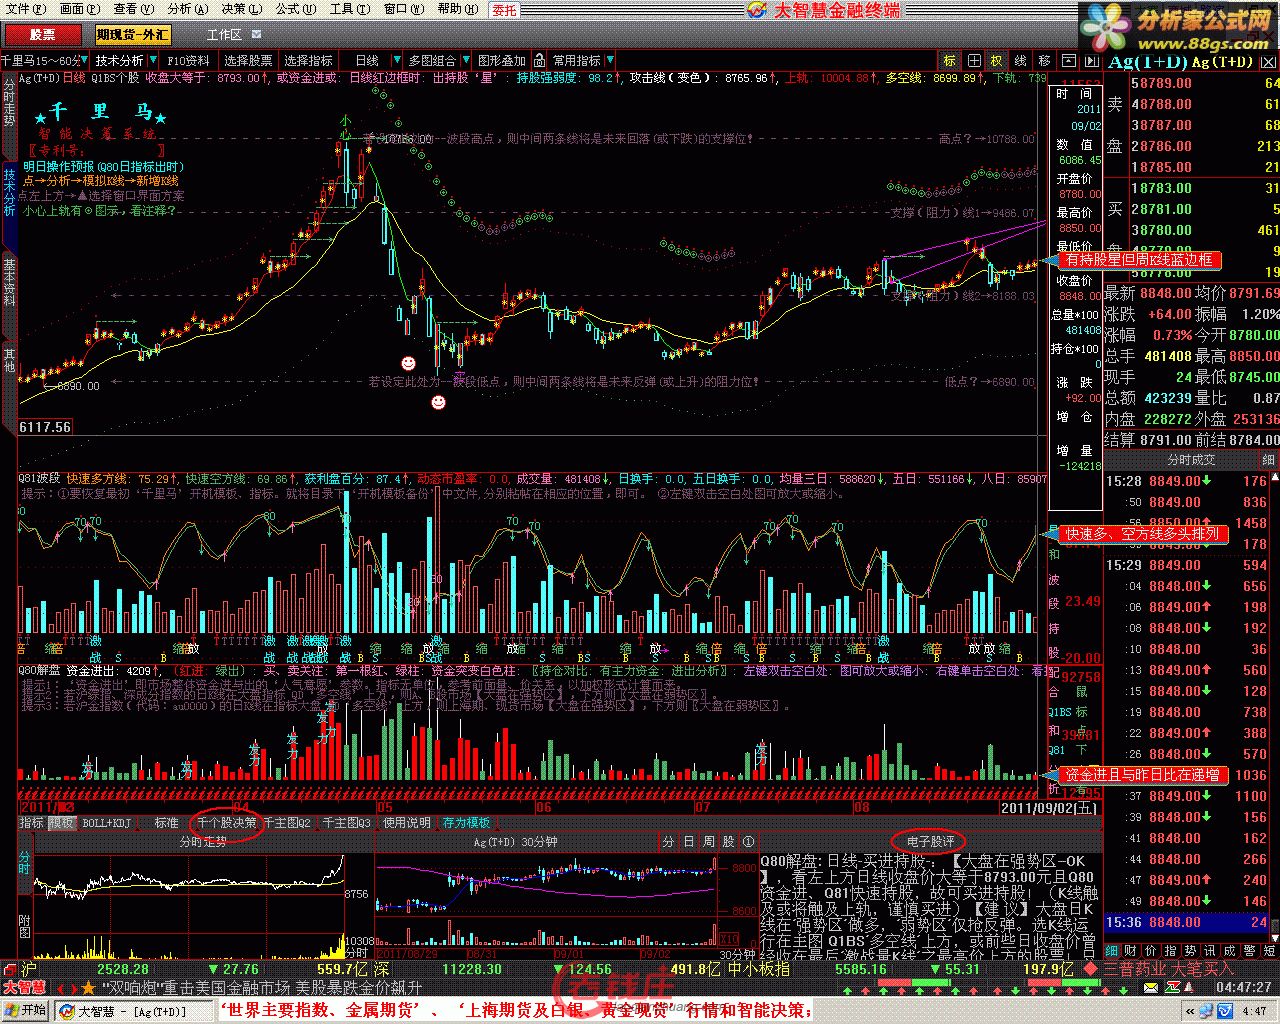Click the 选择股票 button
1280x1024 pixels.
[x=249, y=61]
